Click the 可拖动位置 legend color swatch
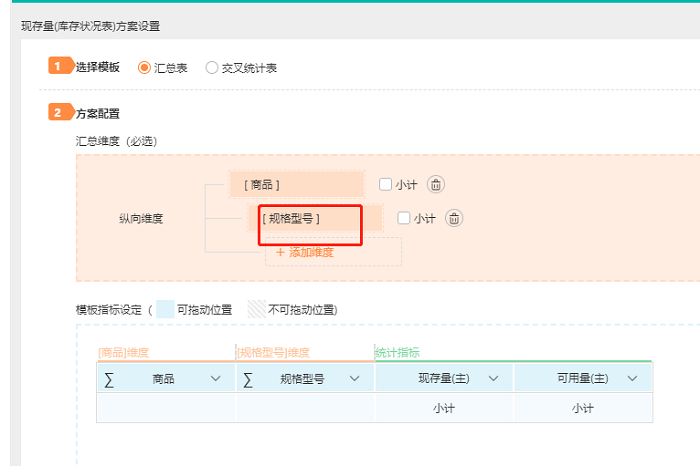 coord(166,310)
